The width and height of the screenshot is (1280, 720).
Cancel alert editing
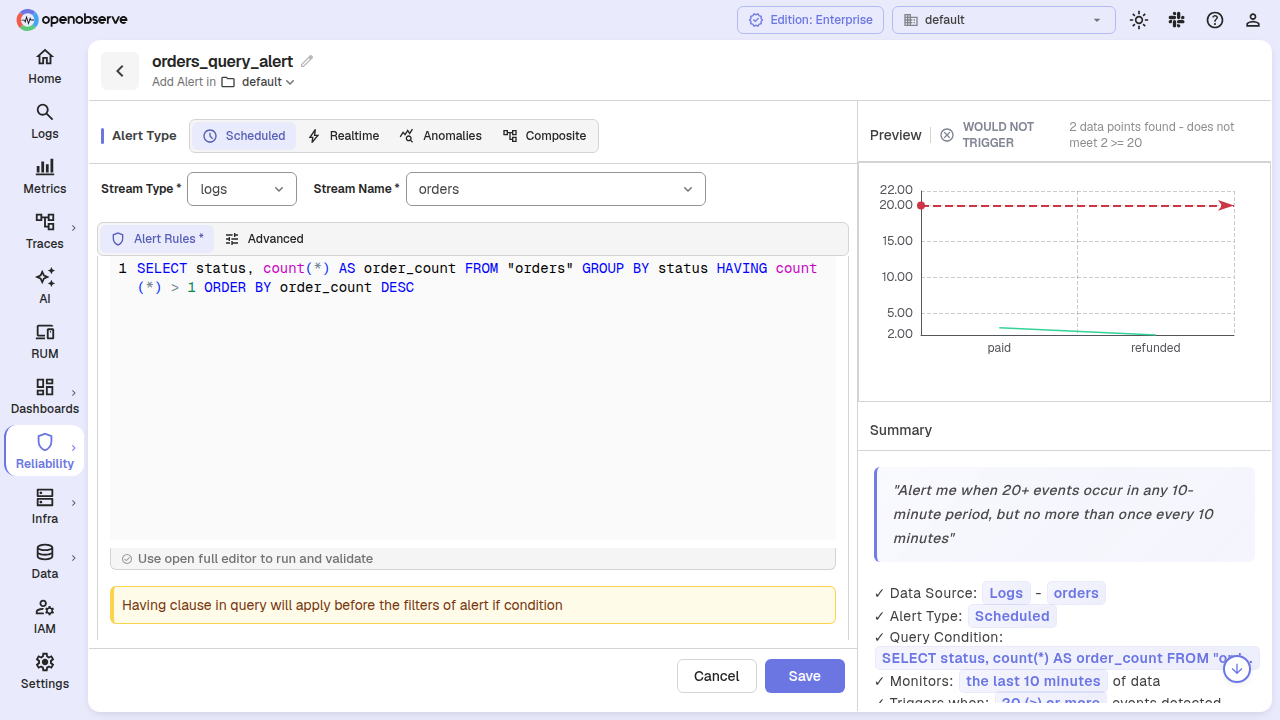tap(717, 676)
